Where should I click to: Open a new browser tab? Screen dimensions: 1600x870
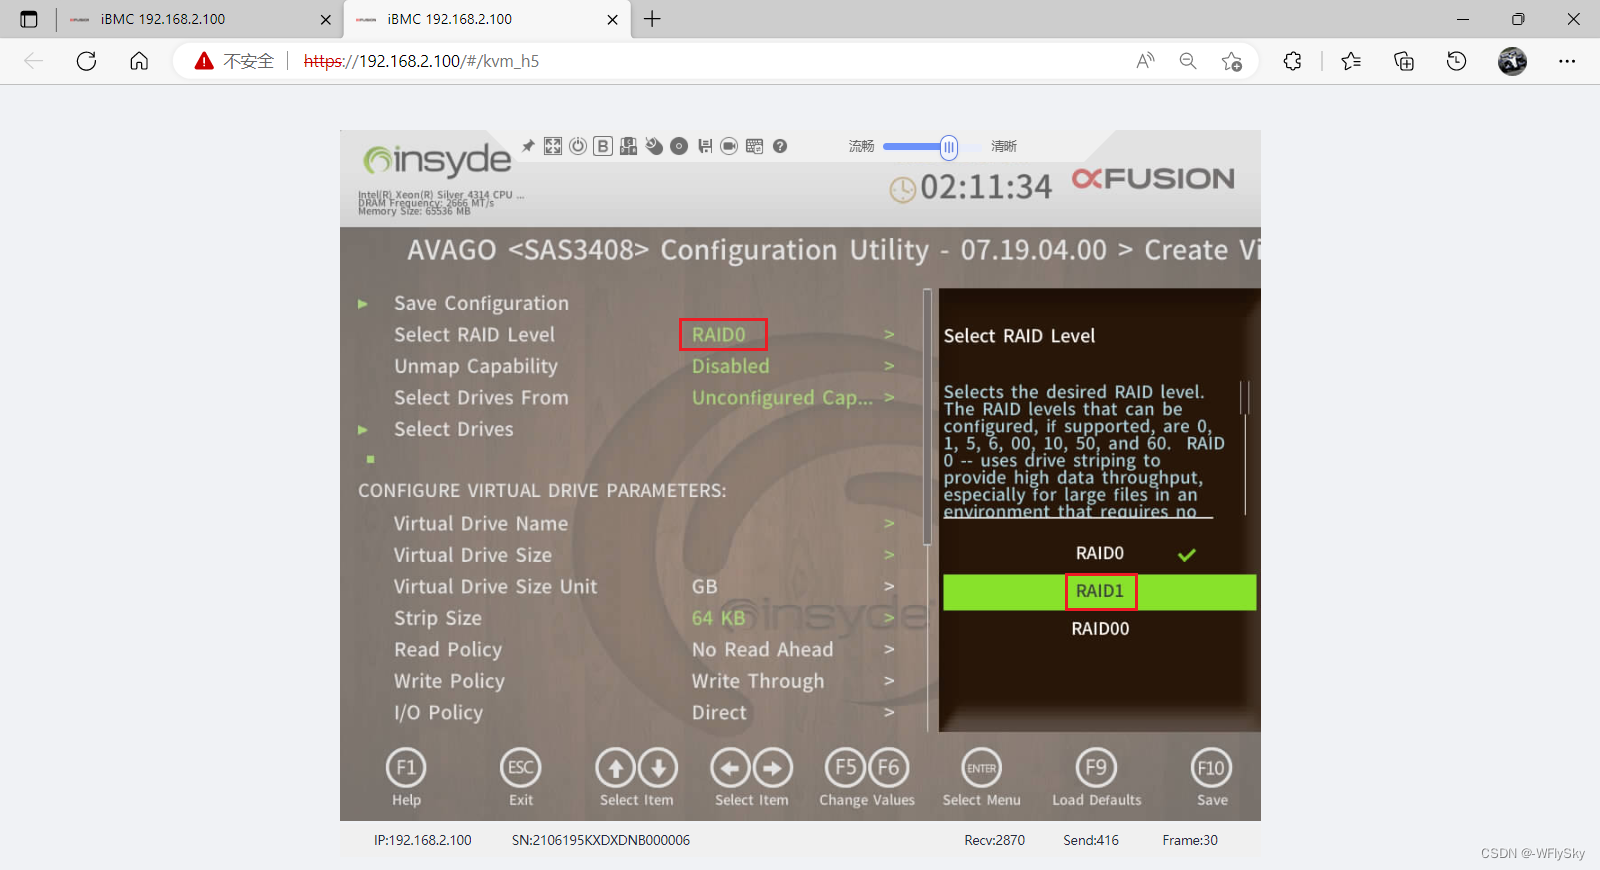pyautogui.click(x=652, y=19)
